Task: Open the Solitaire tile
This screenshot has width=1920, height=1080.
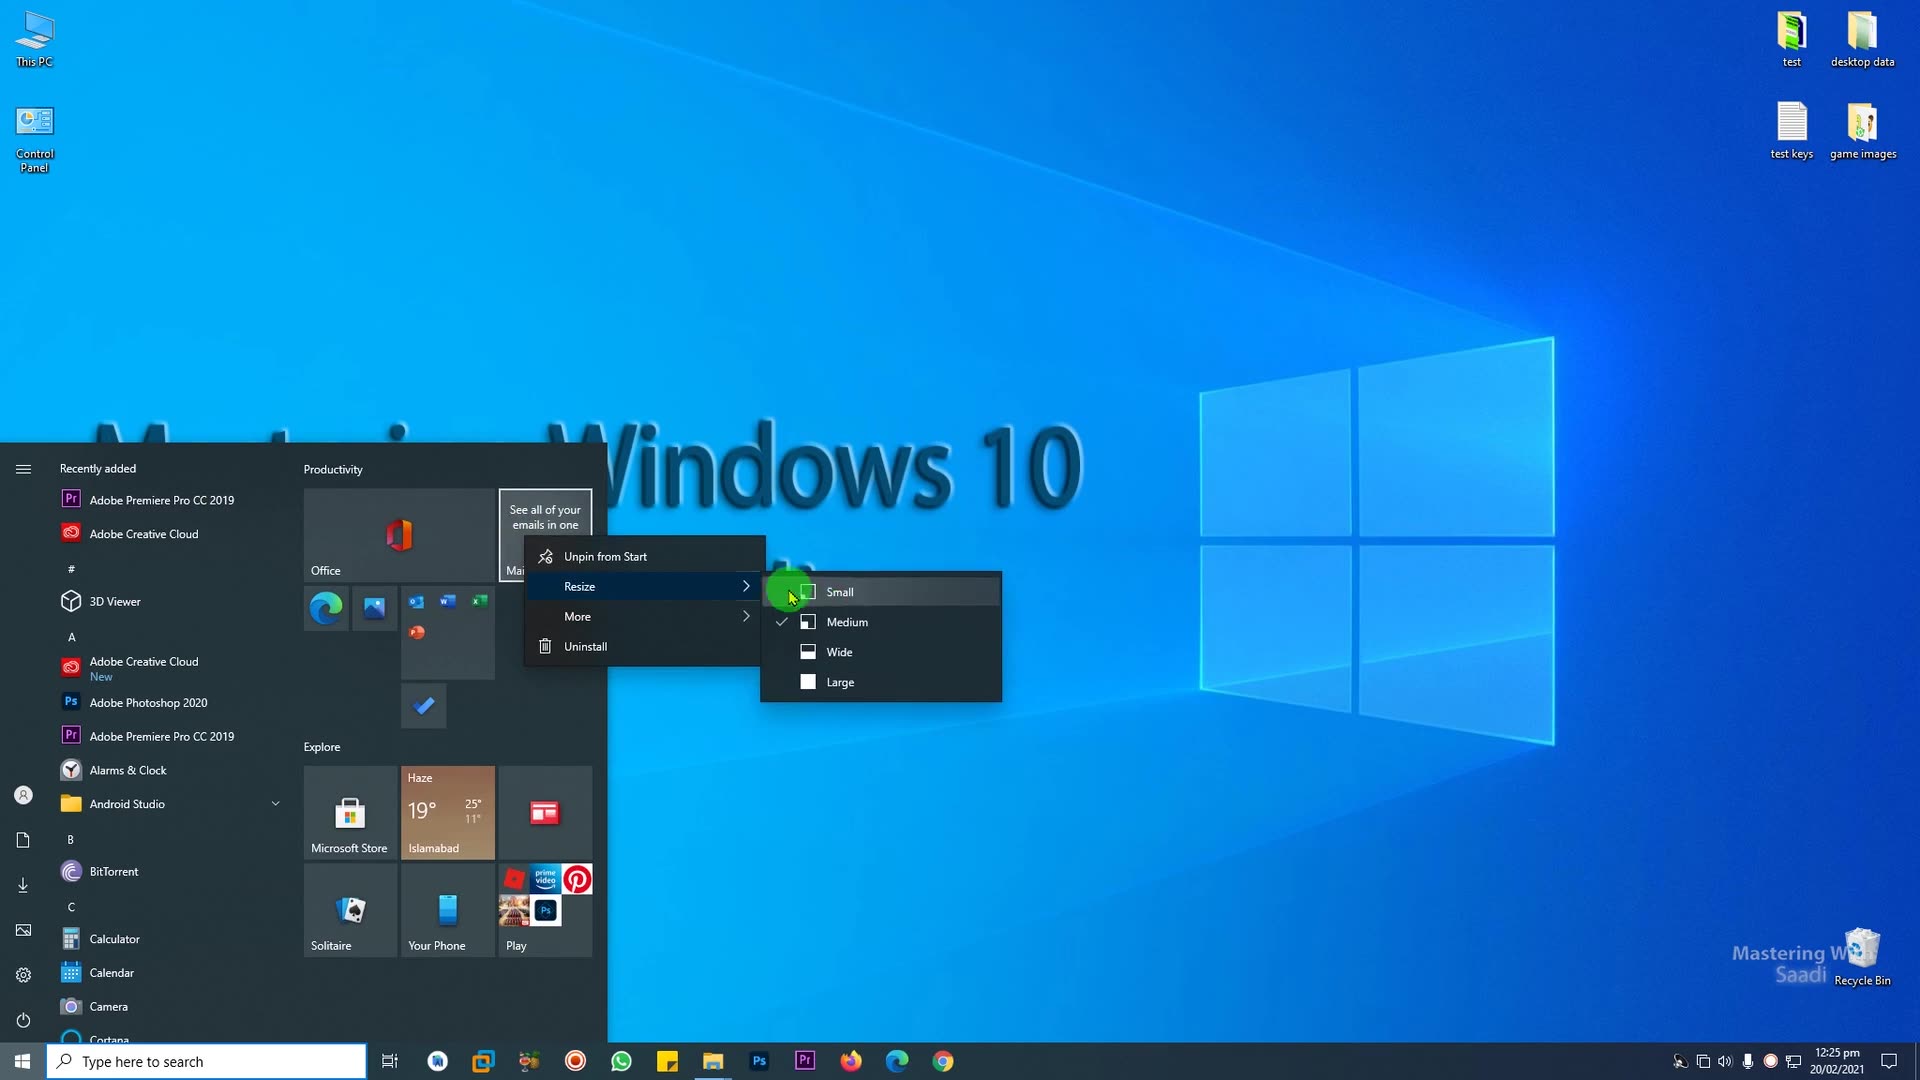Action: 349,910
